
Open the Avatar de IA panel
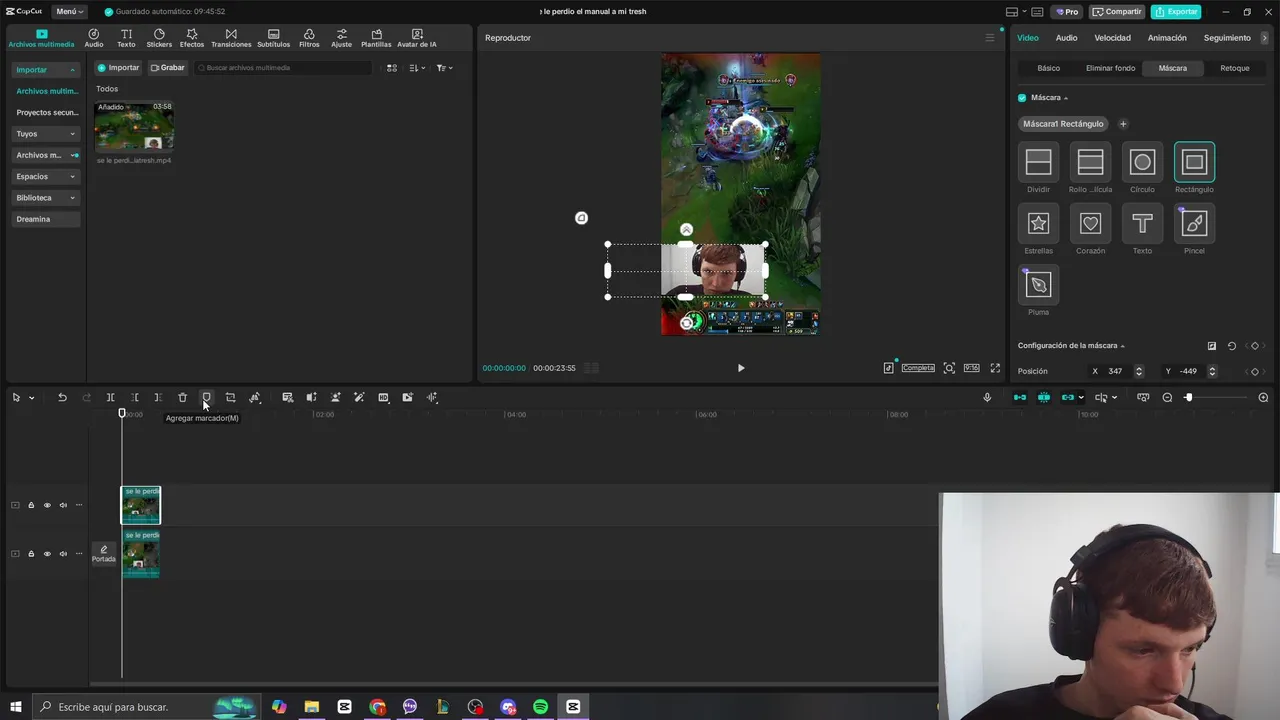click(x=417, y=38)
